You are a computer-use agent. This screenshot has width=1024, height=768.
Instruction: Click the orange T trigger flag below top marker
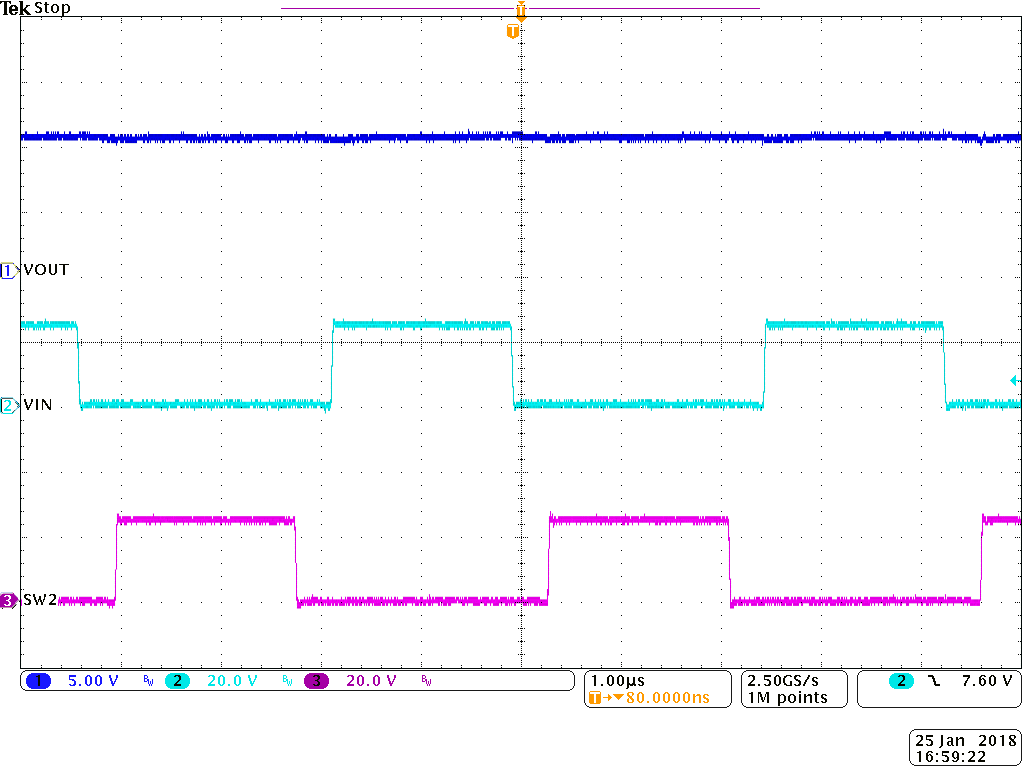pos(513,30)
